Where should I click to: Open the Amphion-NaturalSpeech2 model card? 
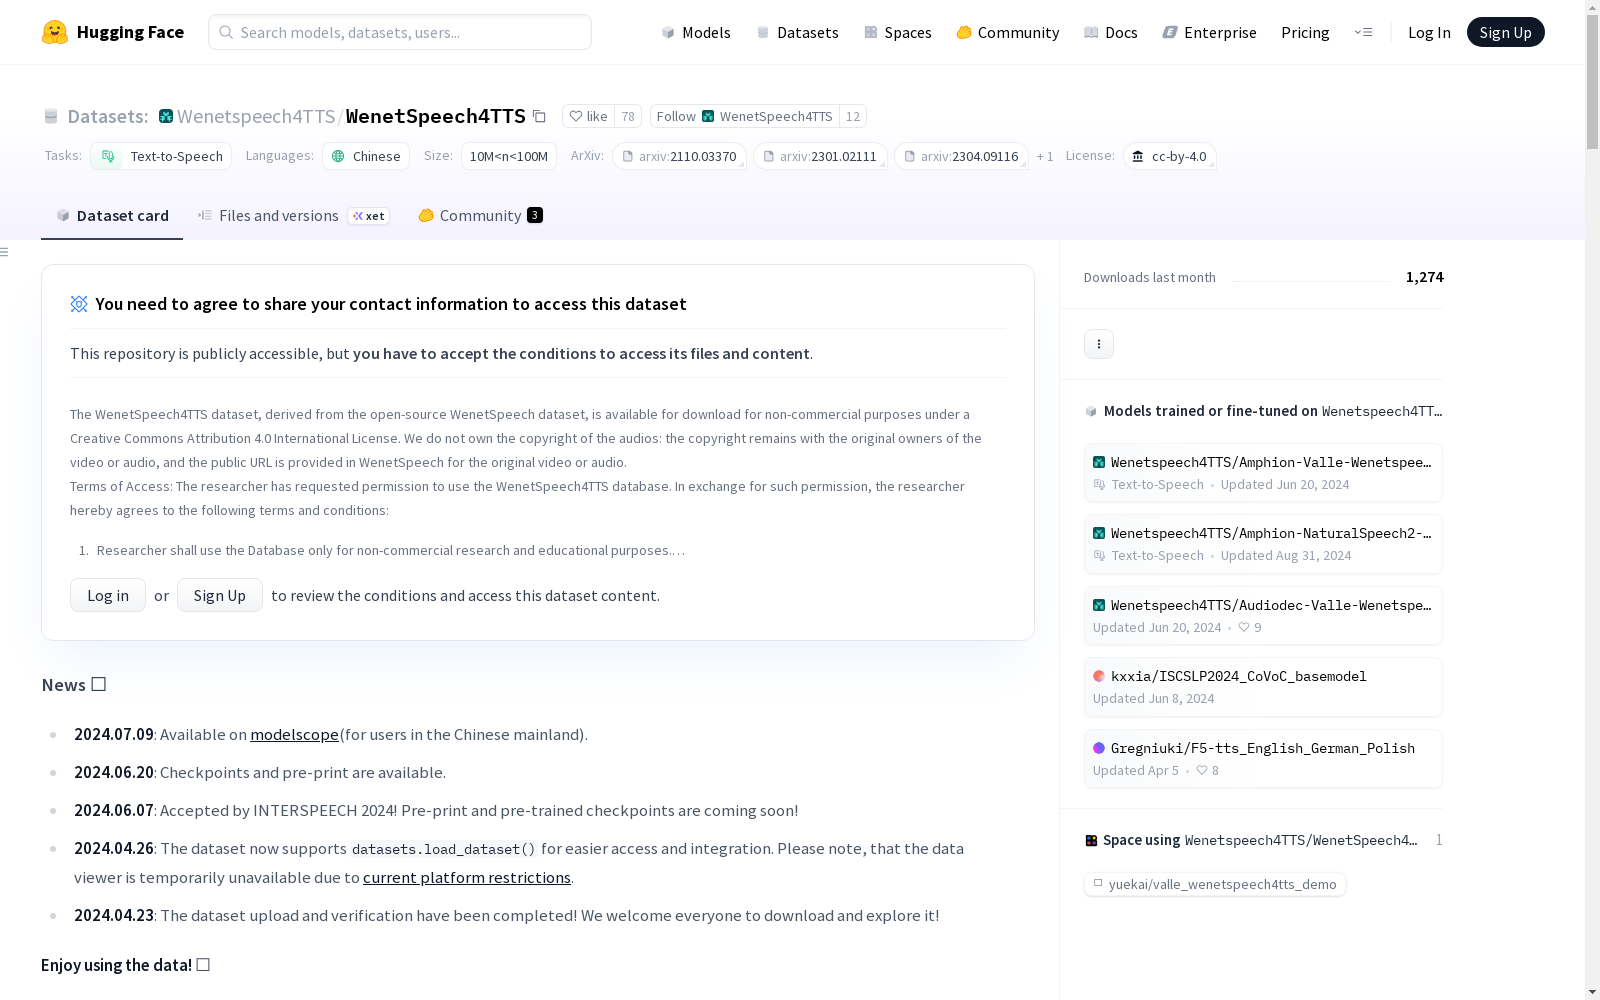point(1263,544)
